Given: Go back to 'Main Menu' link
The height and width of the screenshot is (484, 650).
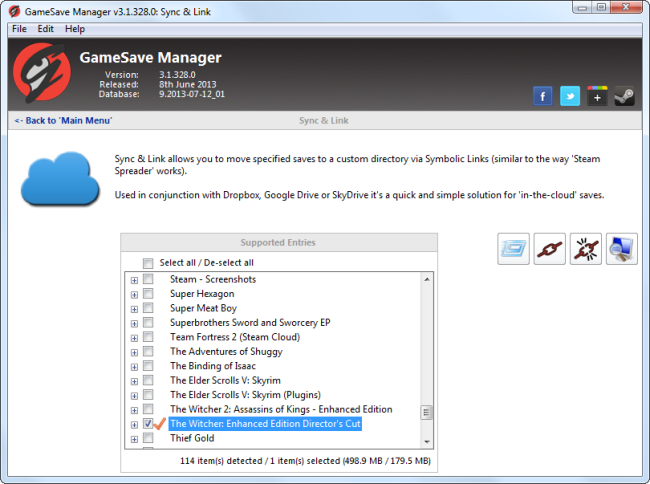Looking at the screenshot, I should pyautogui.click(x=63, y=120).
